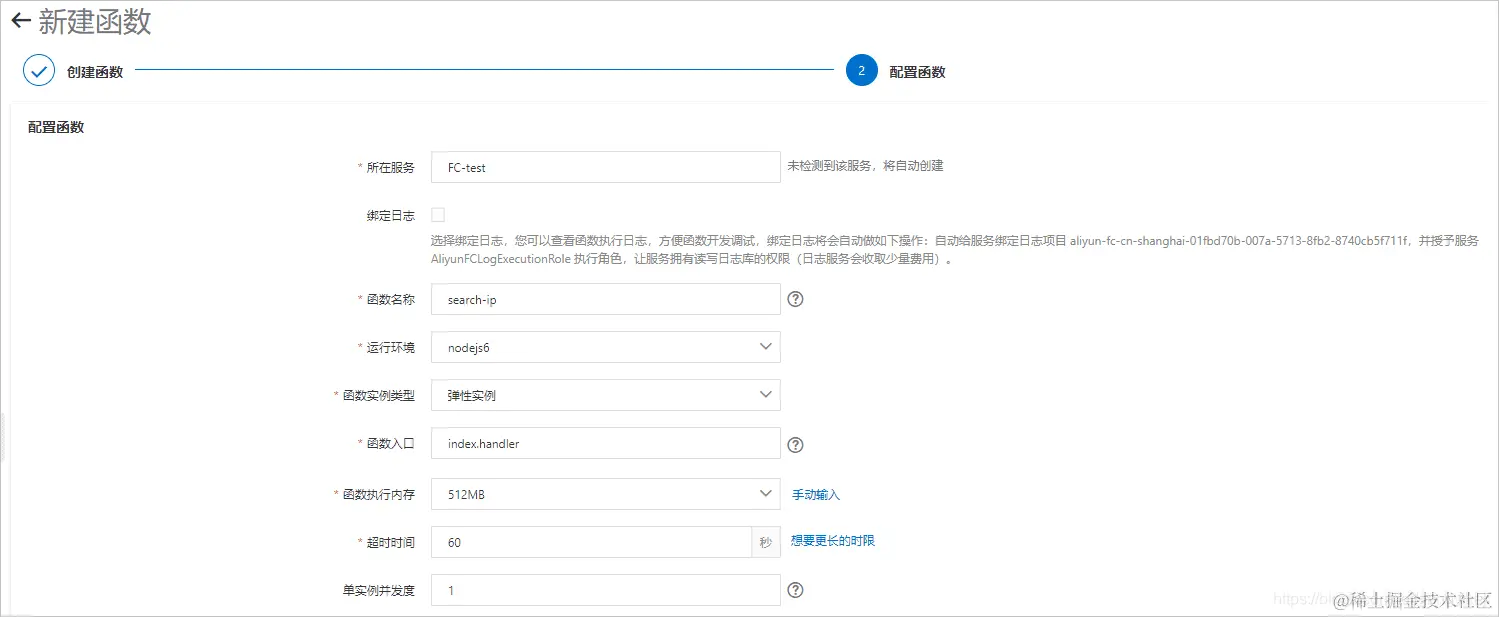Screen dimensions: 1499x617
Task: Click inside the 超时时间 value field
Action: (590, 541)
